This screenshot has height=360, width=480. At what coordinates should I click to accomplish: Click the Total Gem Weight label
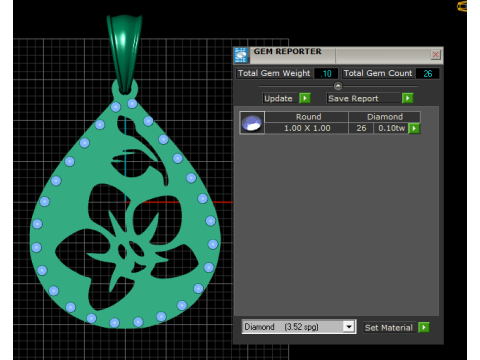click(274, 73)
